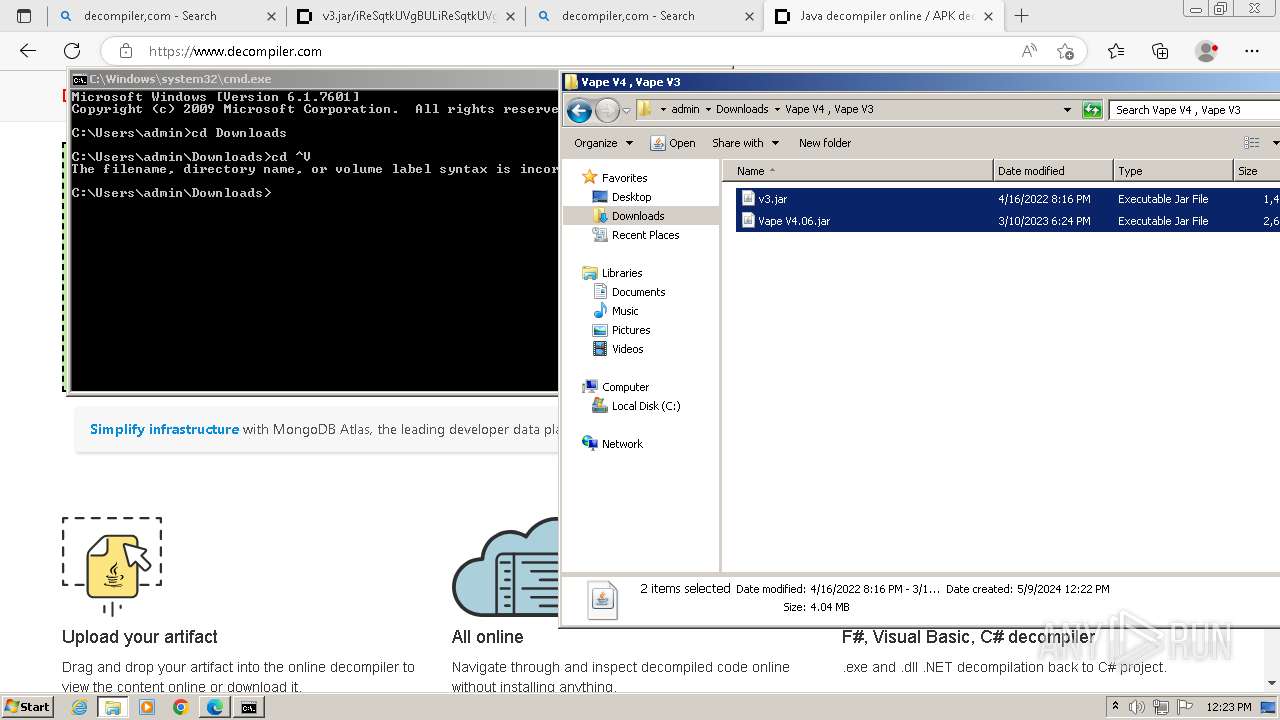
Task: Open the address bar history dropdown
Action: click(x=1067, y=110)
